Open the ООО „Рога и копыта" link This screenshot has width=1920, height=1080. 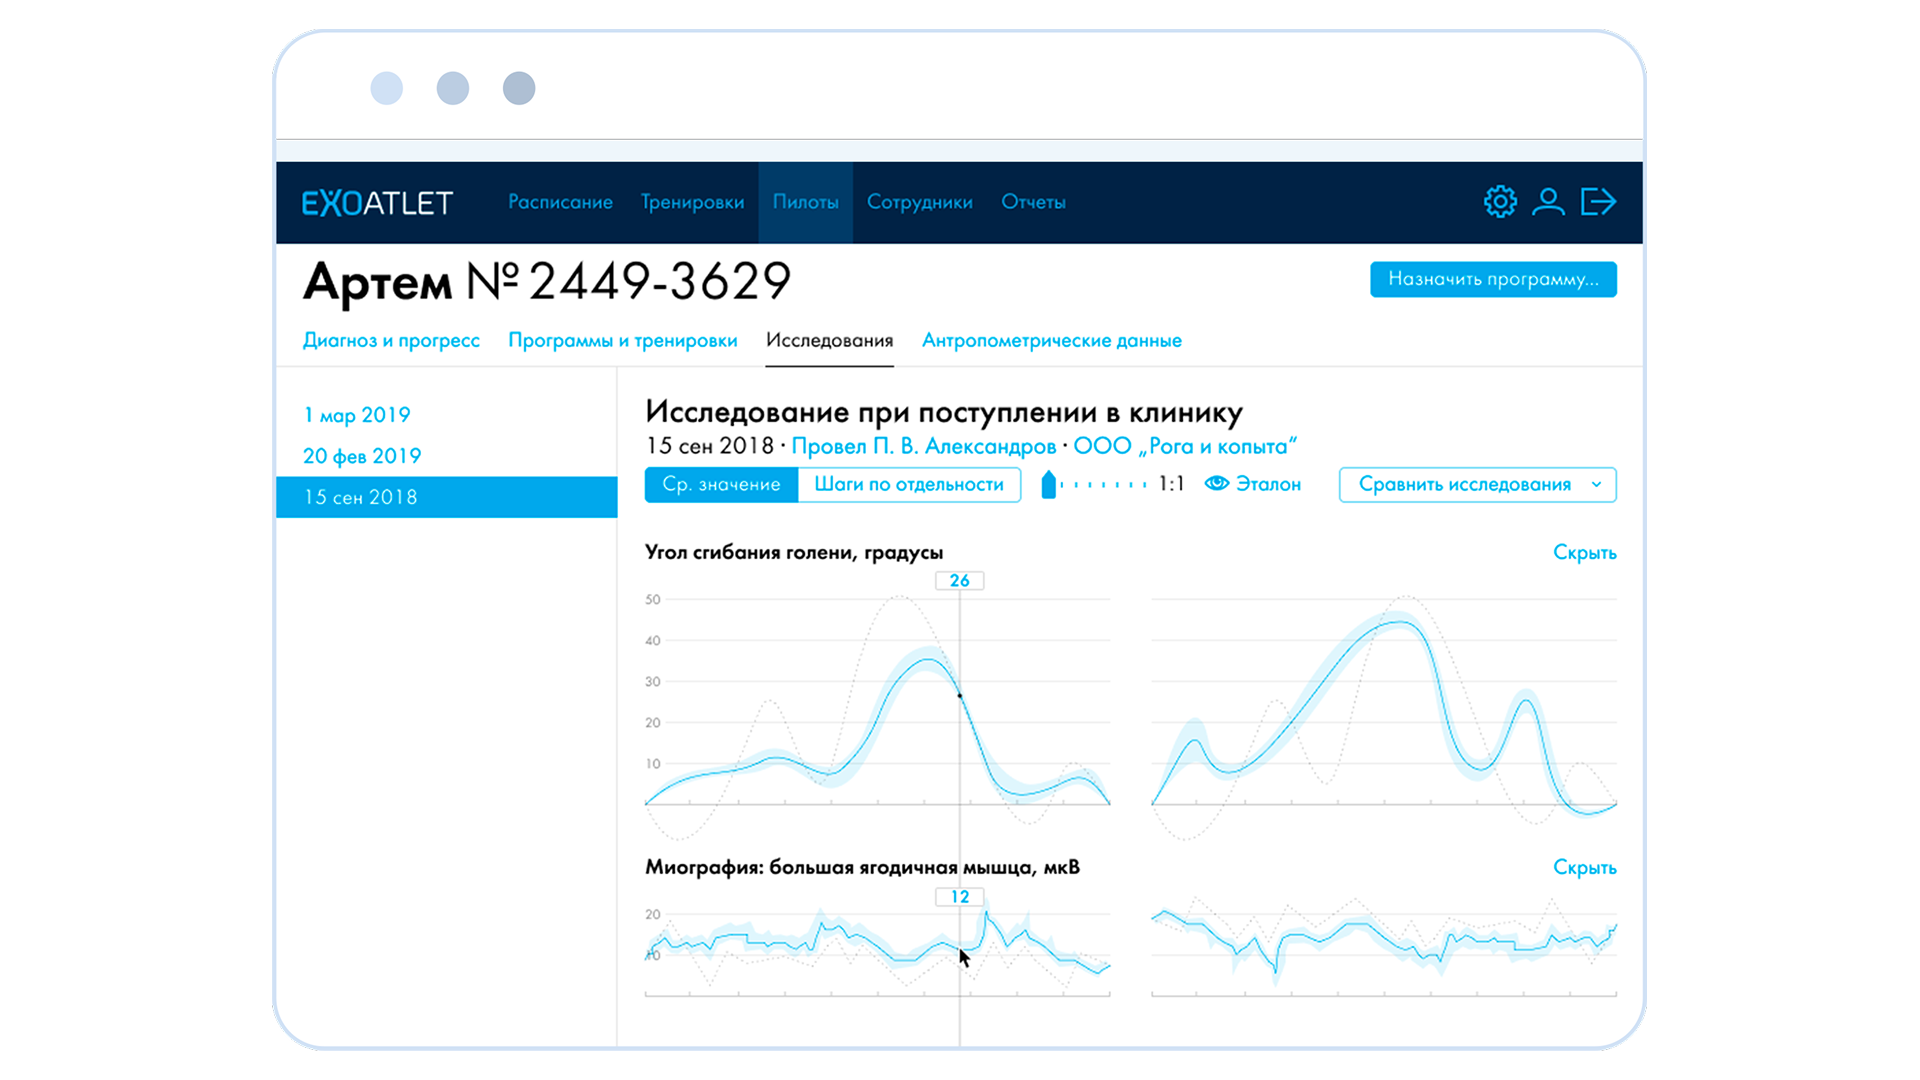(x=1185, y=446)
